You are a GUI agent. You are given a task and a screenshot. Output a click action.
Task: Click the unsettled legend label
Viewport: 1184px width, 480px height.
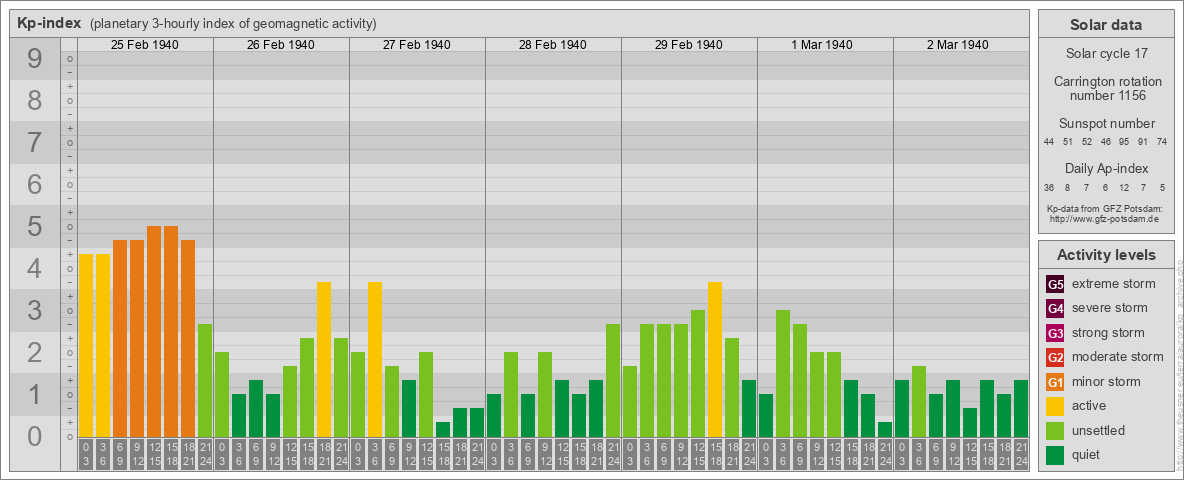1099,431
